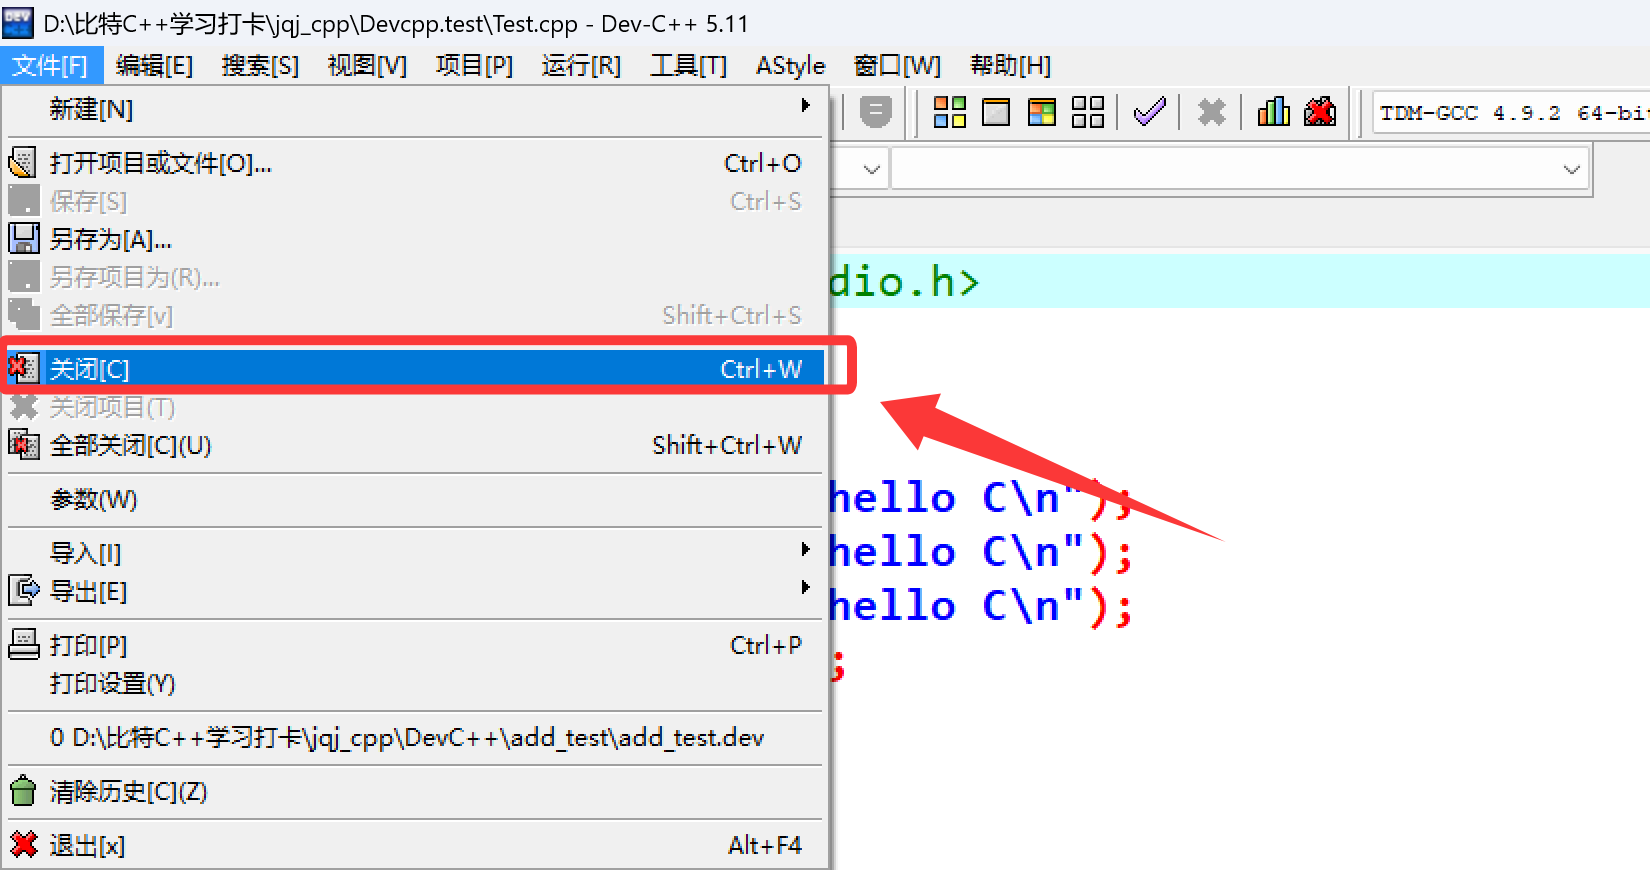The height and width of the screenshot is (870, 1650).
Task: Choose 另存为[A]... entry
Action: [415, 239]
